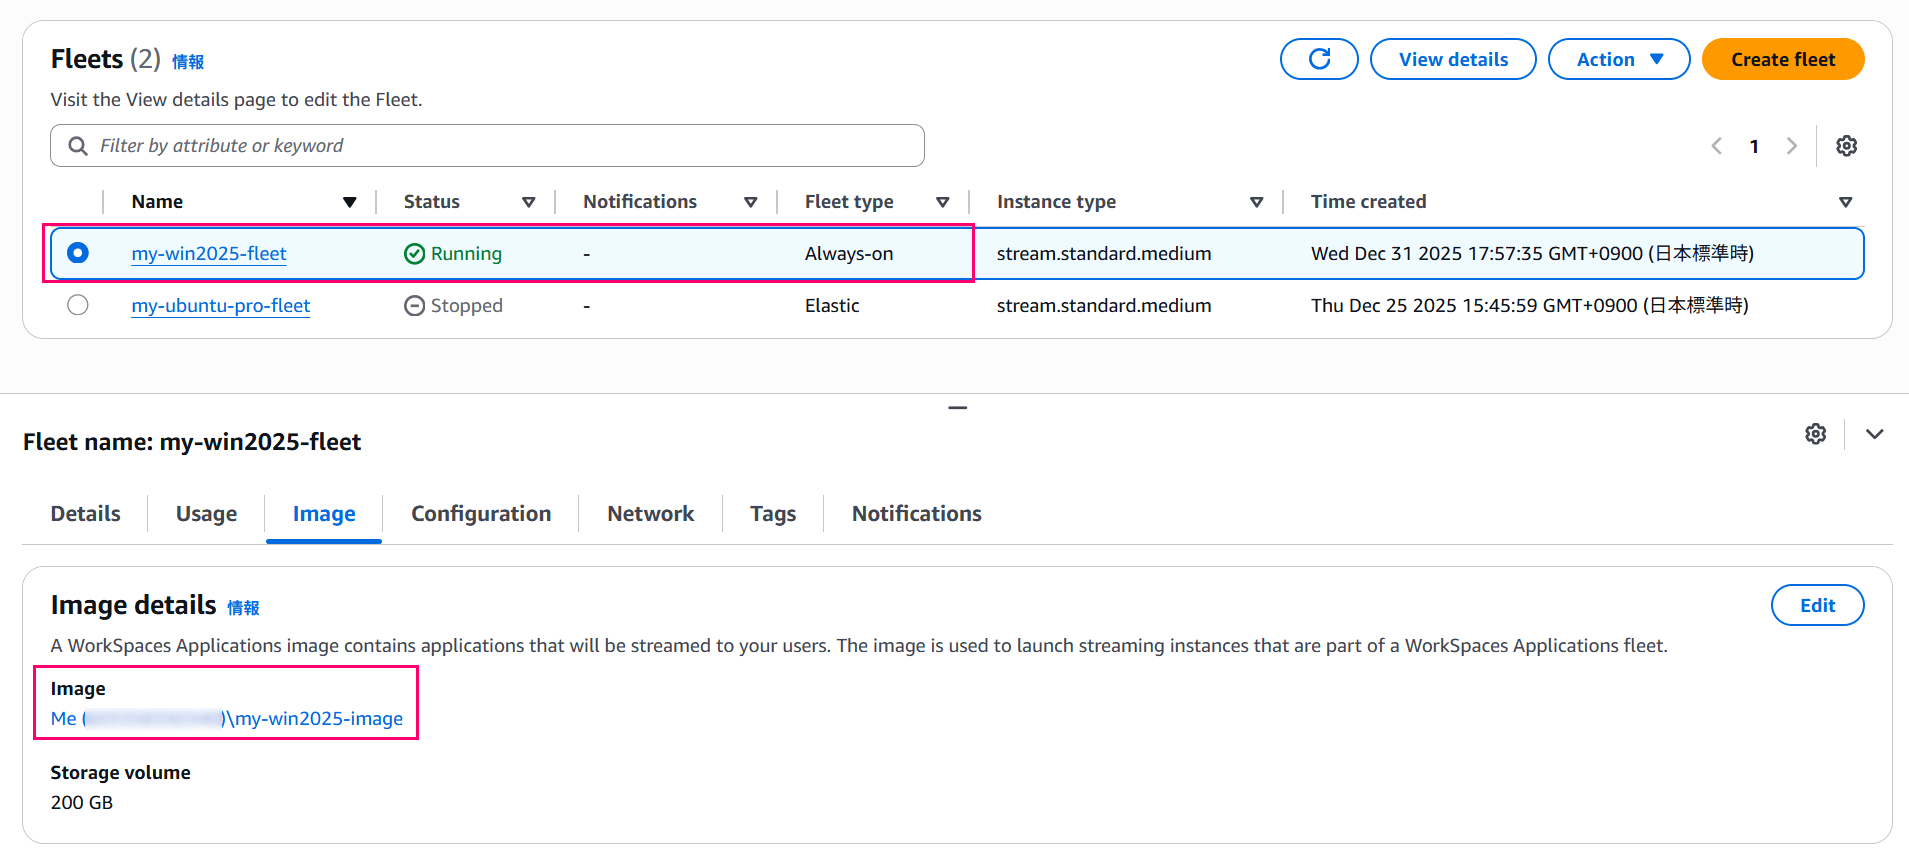Click the search magnifier icon
This screenshot has height=868, width=1909.
(x=78, y=146)
